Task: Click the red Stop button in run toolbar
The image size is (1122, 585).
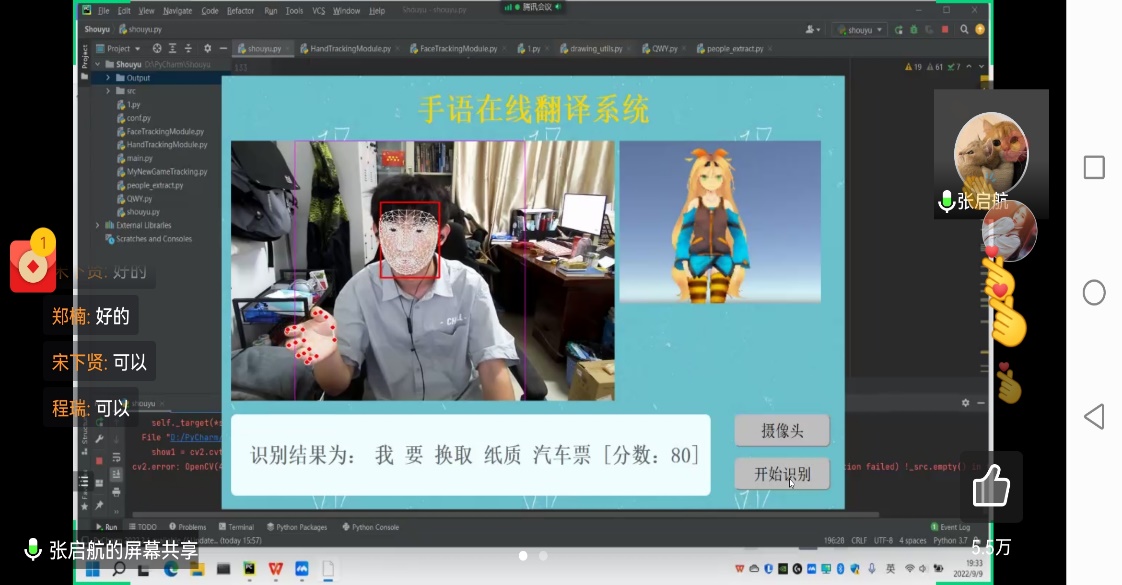Action: (99, 461)
